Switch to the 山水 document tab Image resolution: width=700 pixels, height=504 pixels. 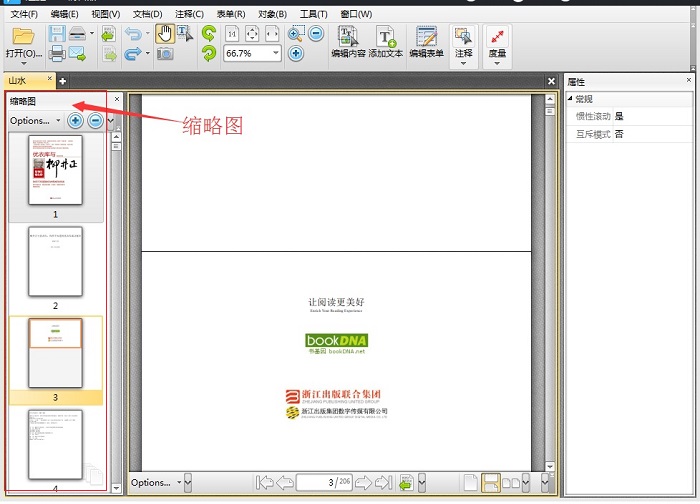[29, 80]
